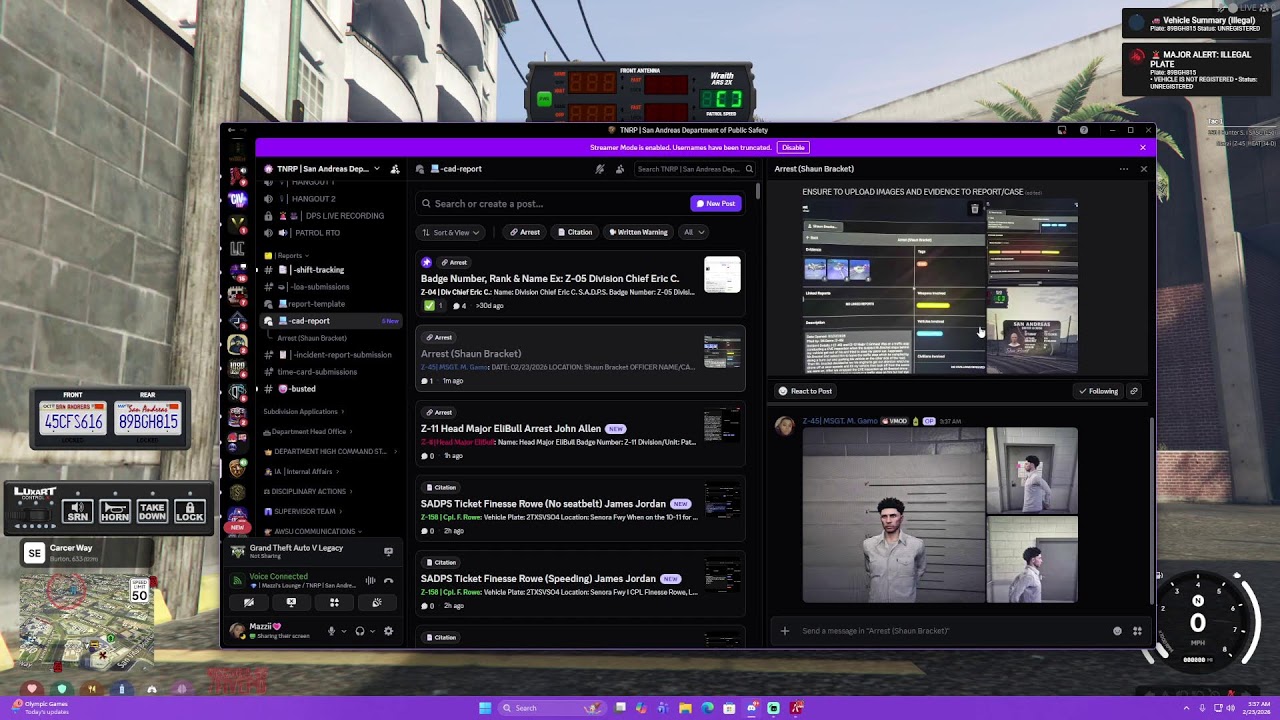This screenshot has height=720, width=1280.
Task: Click the screen share button in voice panel
Action: (291, 603)
